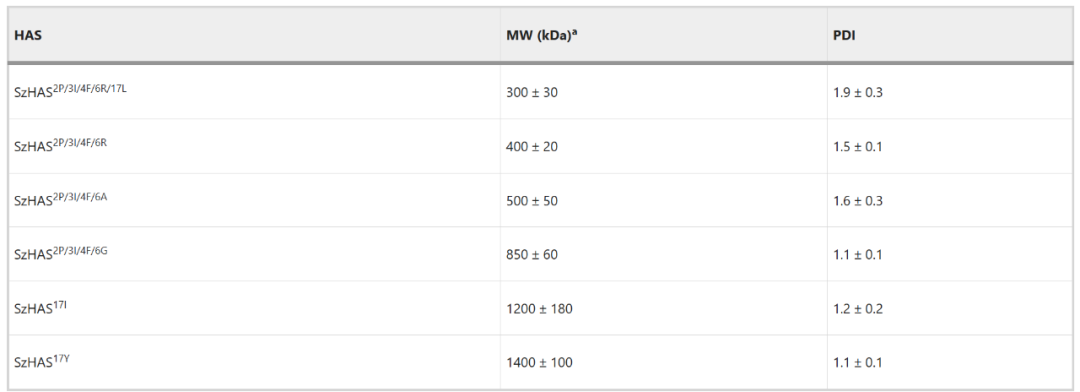Click the 1400 ± 100 molecular weight cell

coord(539,363)
